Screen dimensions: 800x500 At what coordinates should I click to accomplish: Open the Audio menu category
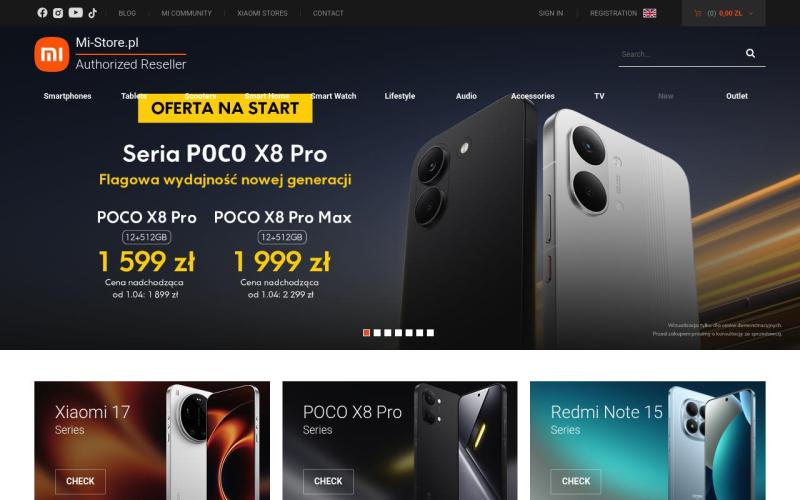coord(466,96)
